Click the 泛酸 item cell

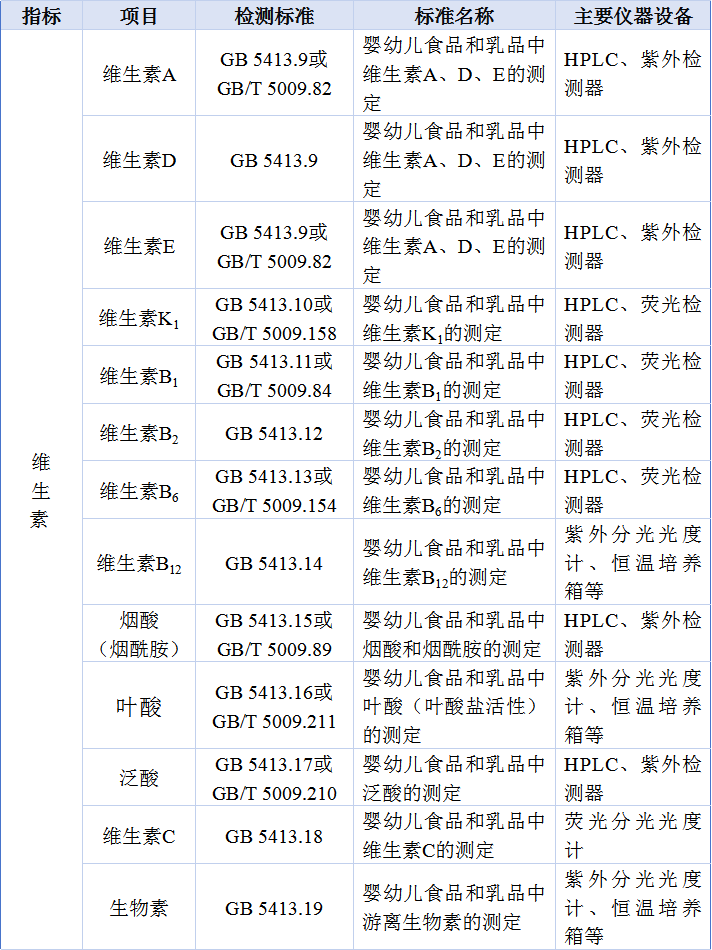pyautogui.click(x=139, y=777)
